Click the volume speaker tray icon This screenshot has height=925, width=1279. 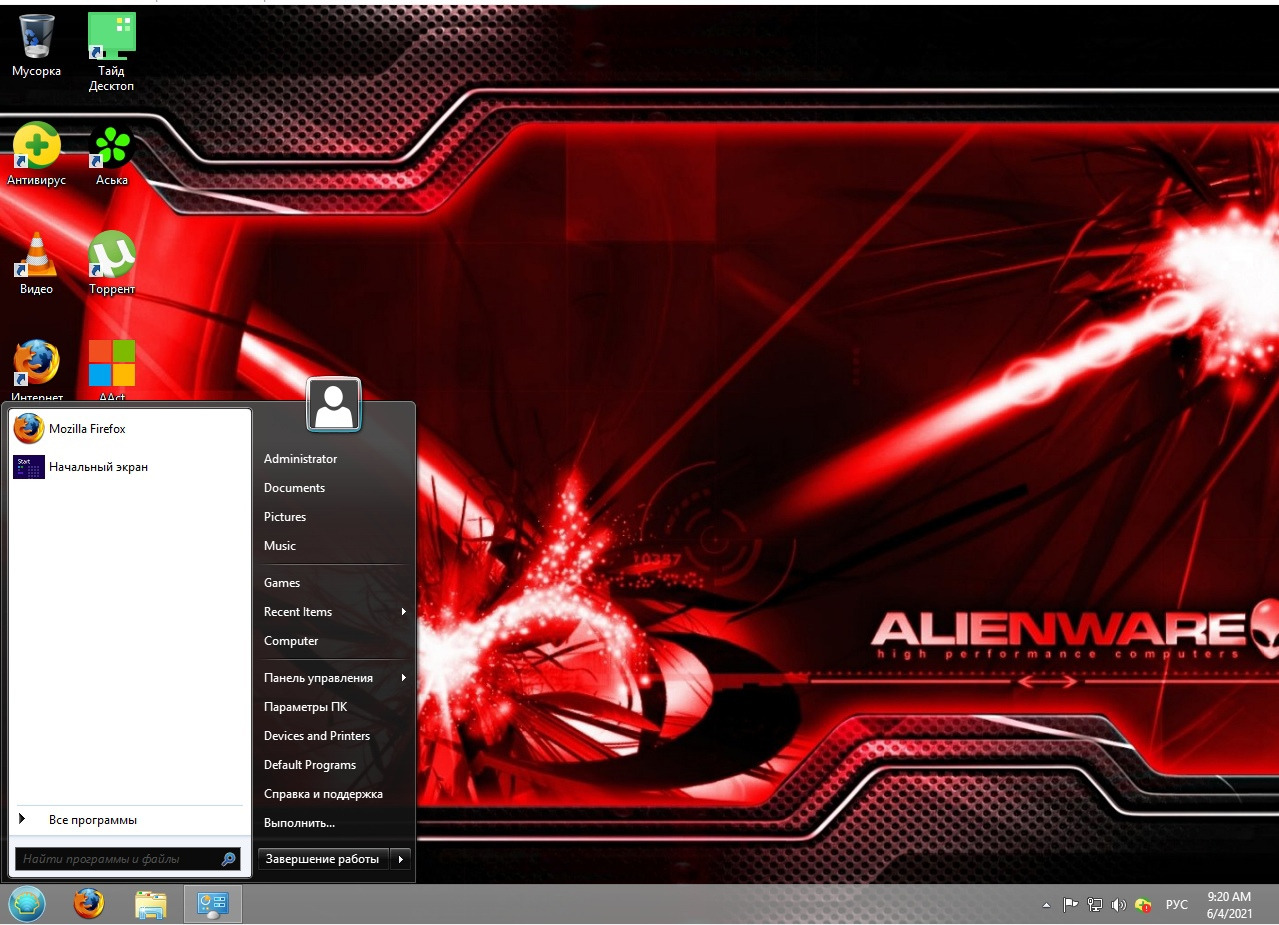pos(1119,905)
